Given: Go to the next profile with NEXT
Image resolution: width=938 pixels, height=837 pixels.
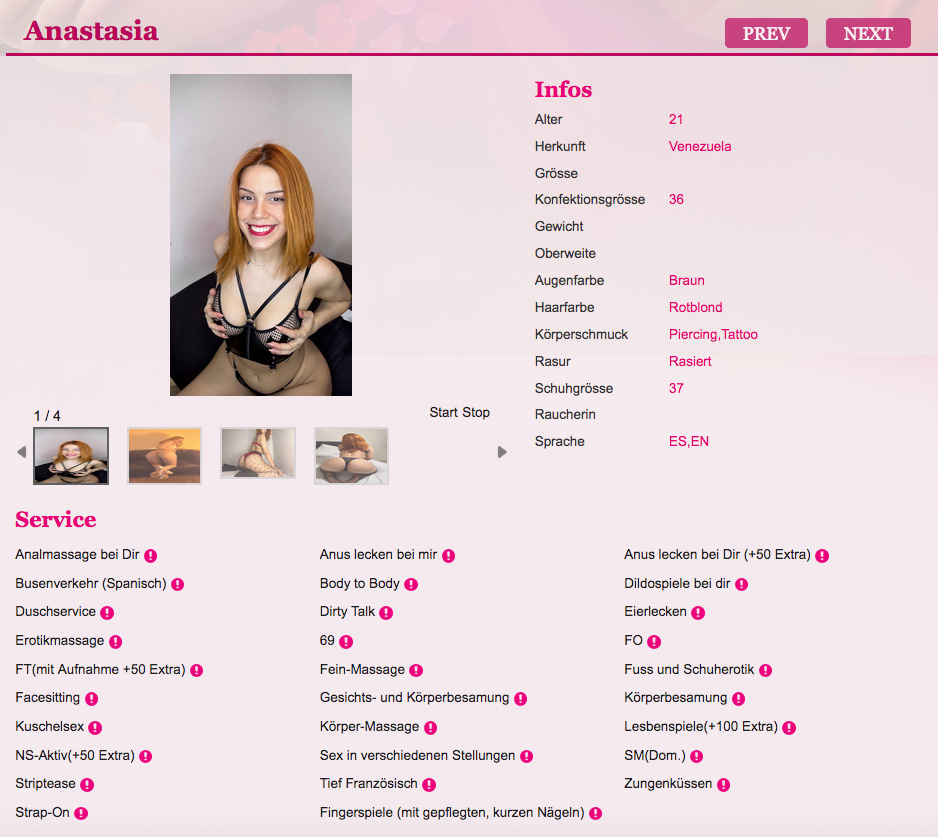Looking at the screenshot, I should pos(868,33).
